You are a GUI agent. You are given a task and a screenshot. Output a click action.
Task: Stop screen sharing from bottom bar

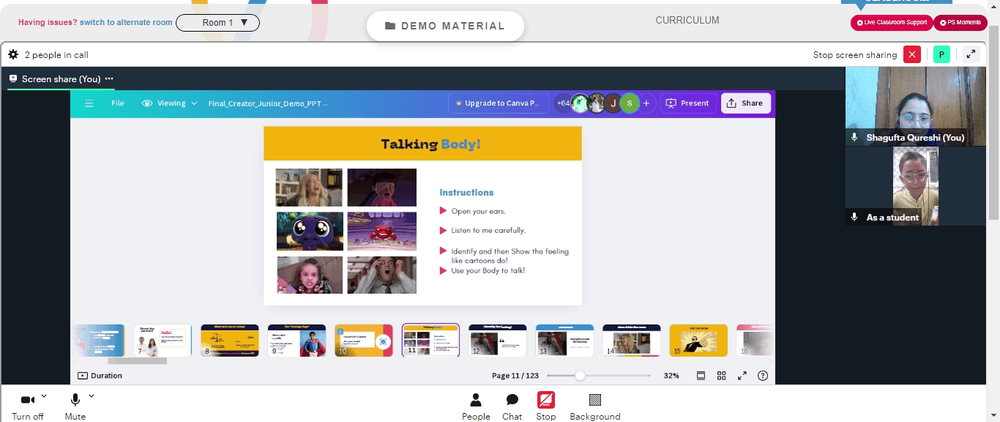(x=546, y=407)
